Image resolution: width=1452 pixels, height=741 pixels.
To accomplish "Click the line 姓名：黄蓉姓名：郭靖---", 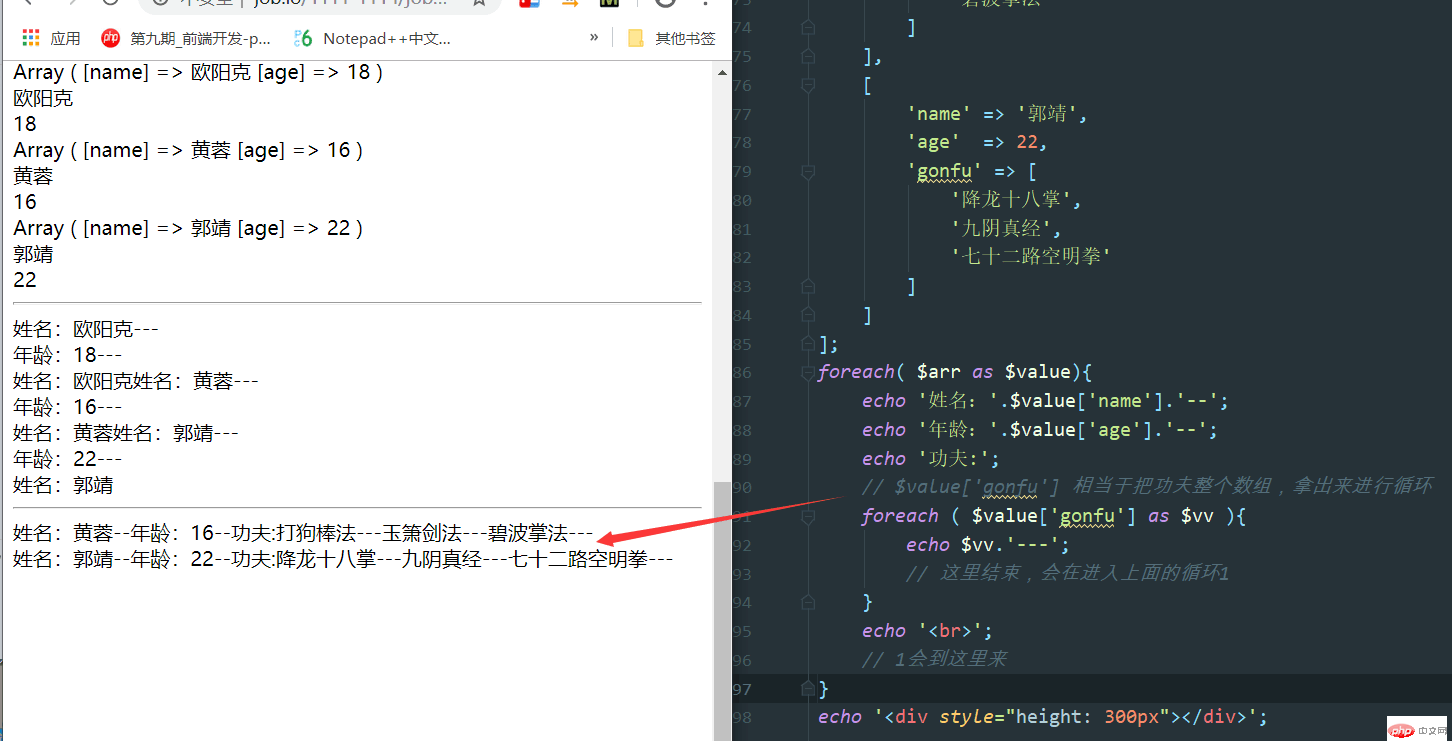I will coord(126,433).
